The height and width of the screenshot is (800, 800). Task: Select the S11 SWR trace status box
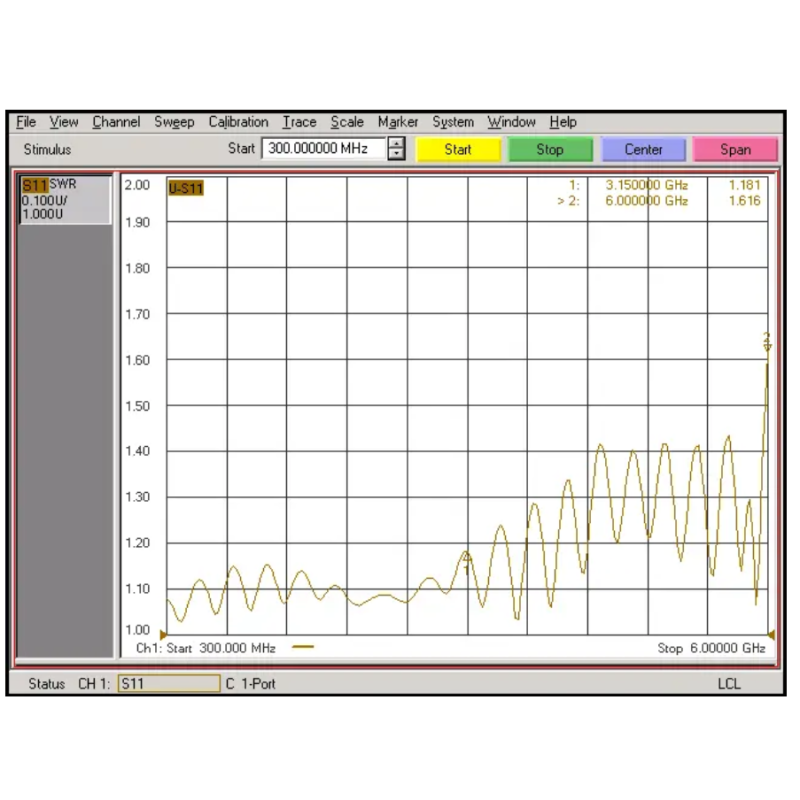tap(66, 200)
